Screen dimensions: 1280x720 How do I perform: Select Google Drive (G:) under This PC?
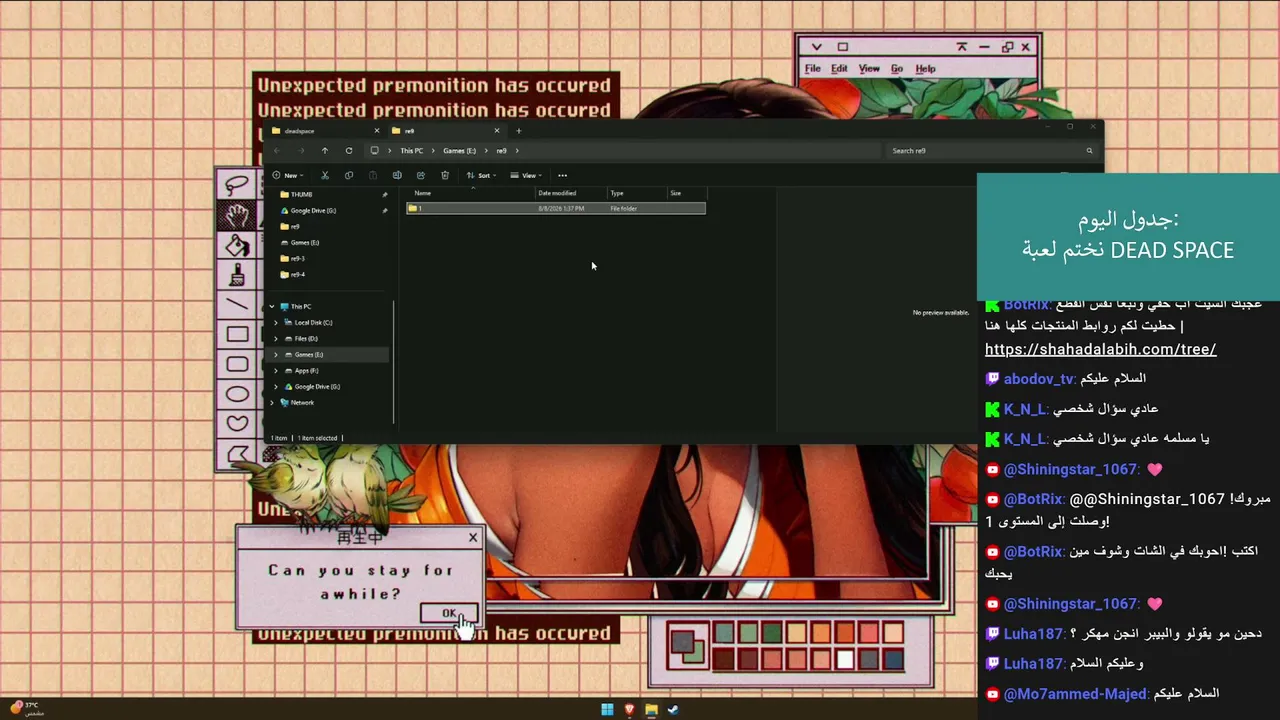pos(317,387)
